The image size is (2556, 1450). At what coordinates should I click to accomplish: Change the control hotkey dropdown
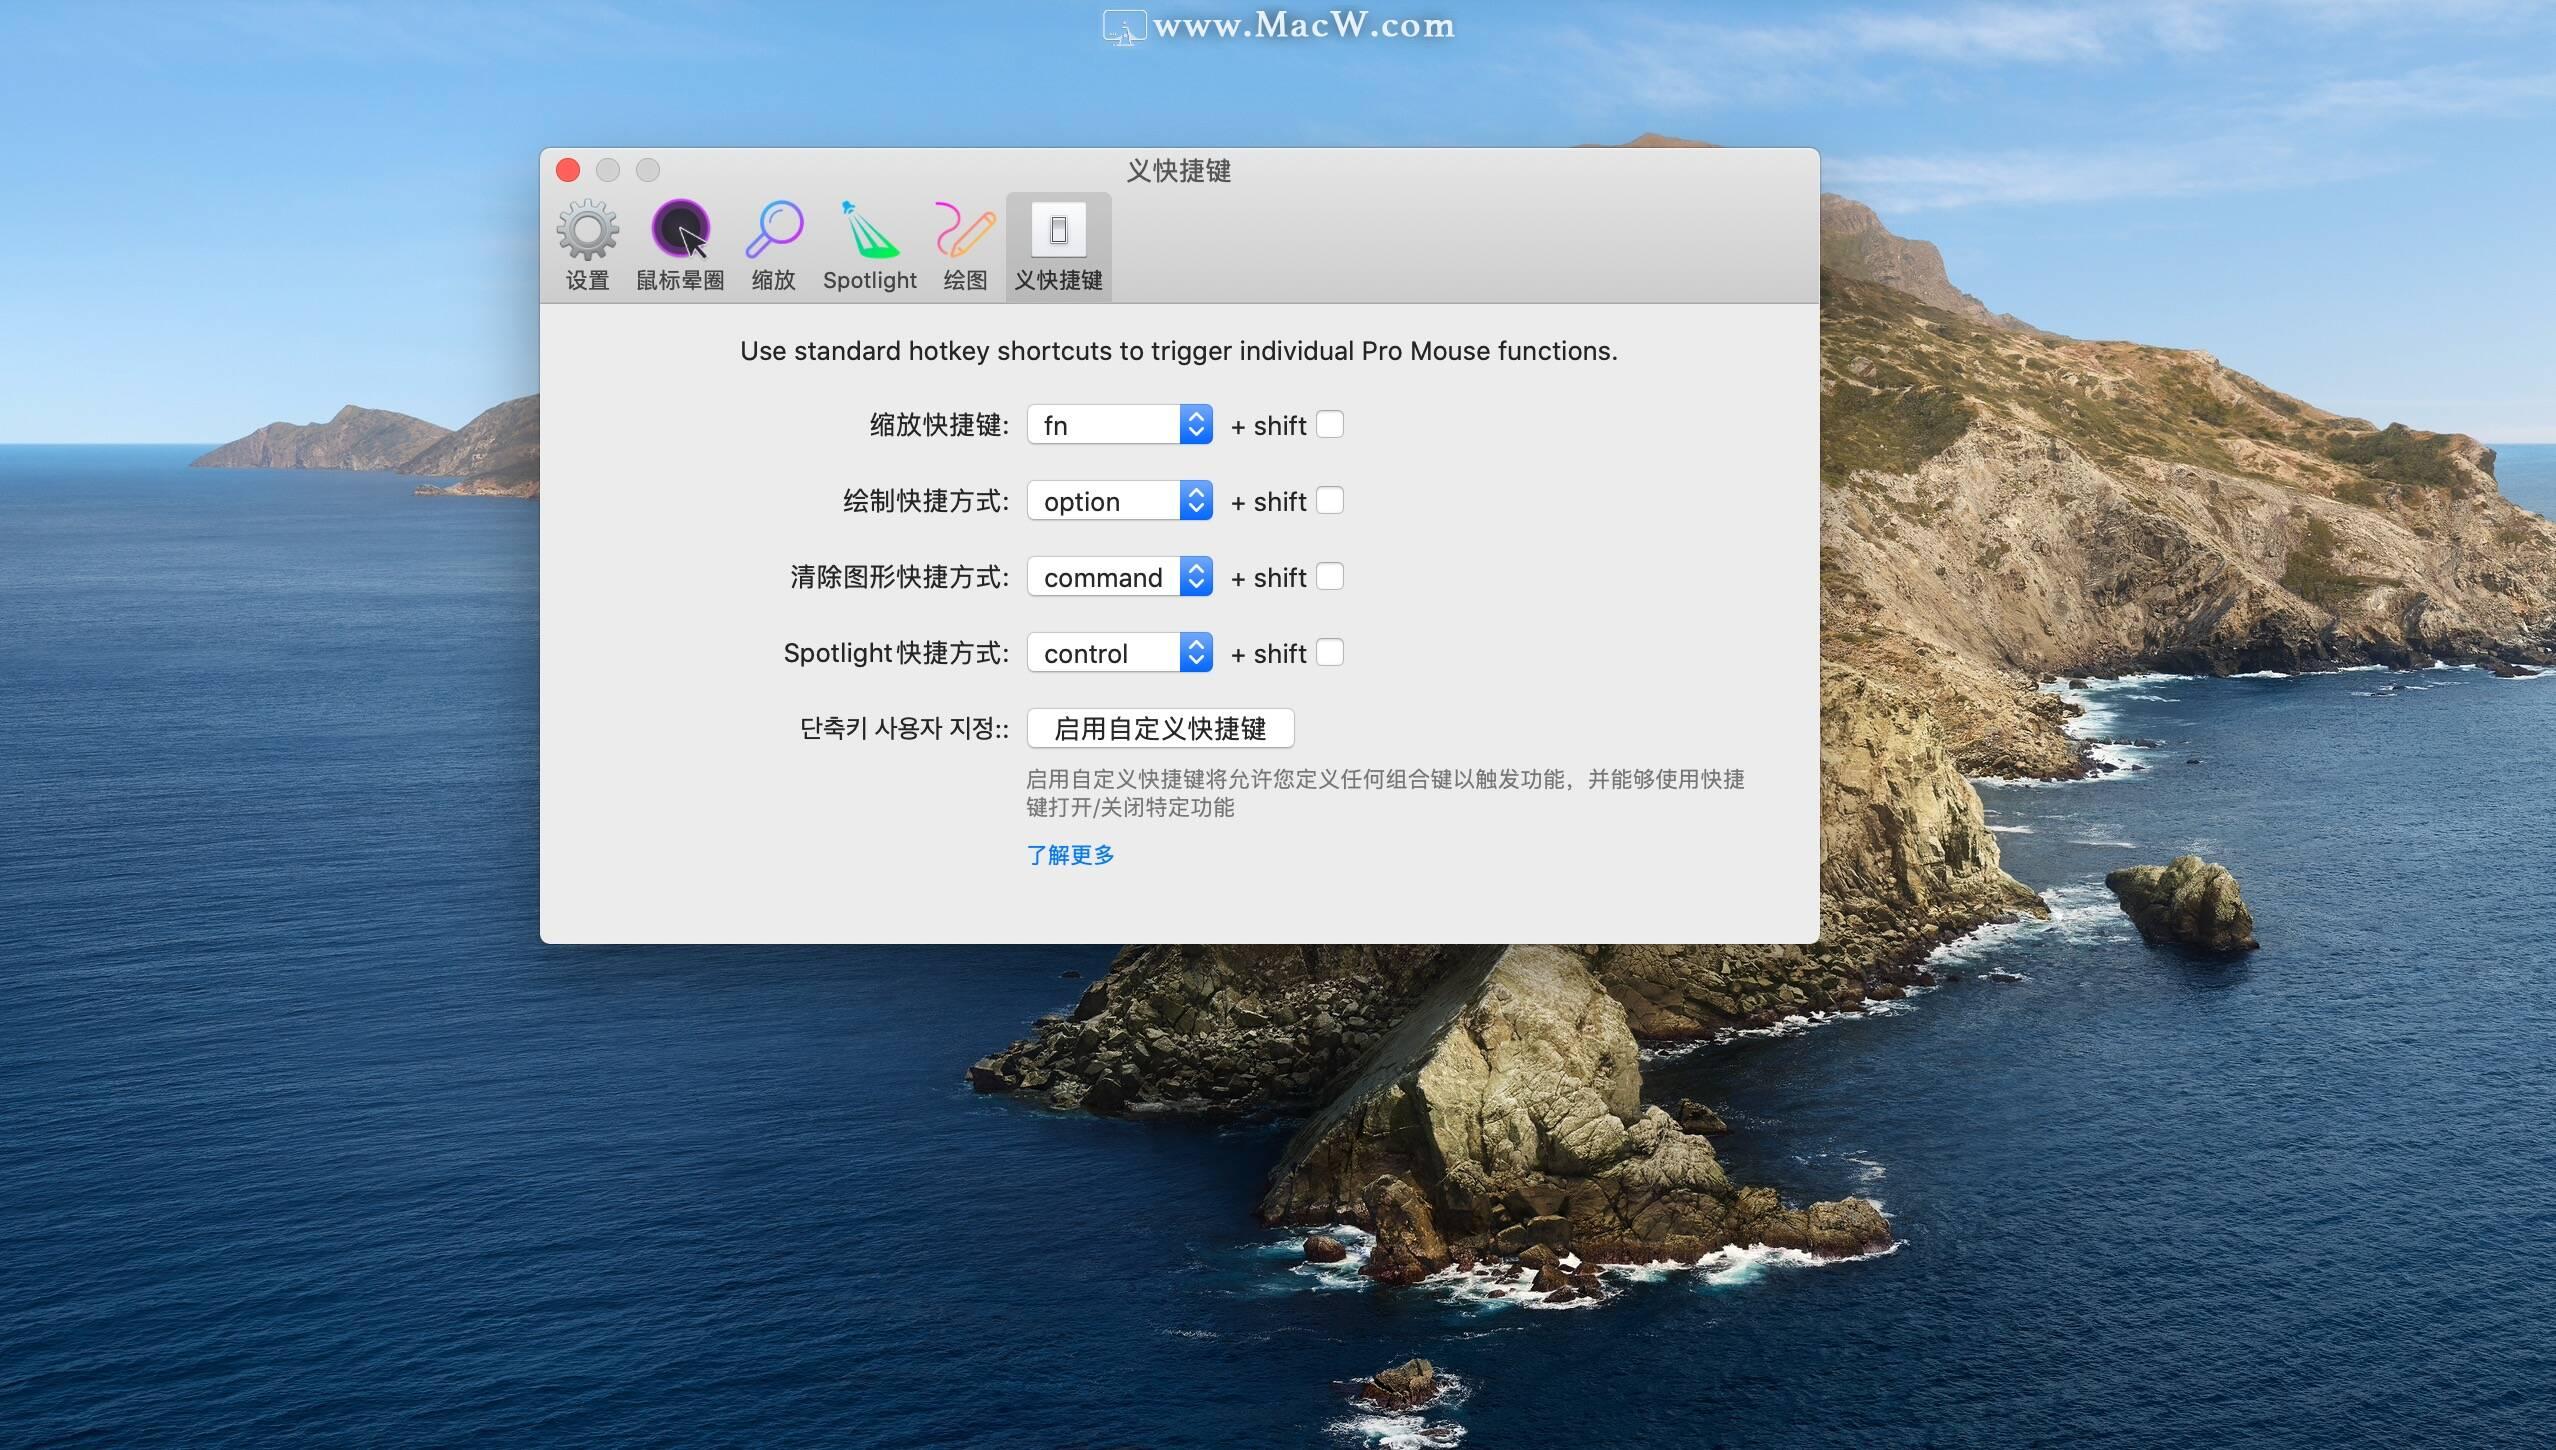click(1119, 653)
